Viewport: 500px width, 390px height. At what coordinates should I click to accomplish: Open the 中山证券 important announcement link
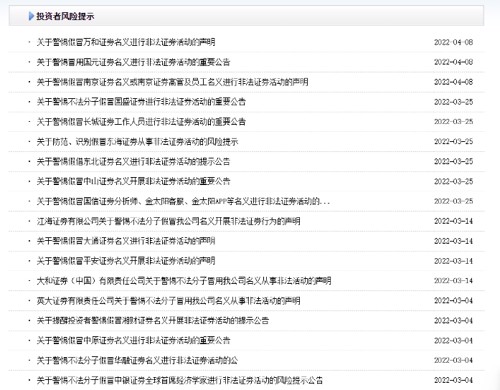(133, 181)
